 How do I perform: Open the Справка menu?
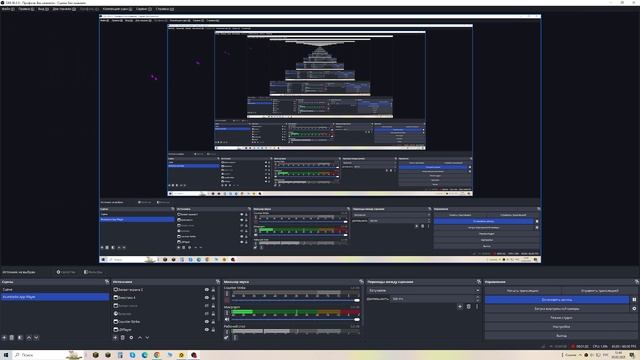click(164, 9)
